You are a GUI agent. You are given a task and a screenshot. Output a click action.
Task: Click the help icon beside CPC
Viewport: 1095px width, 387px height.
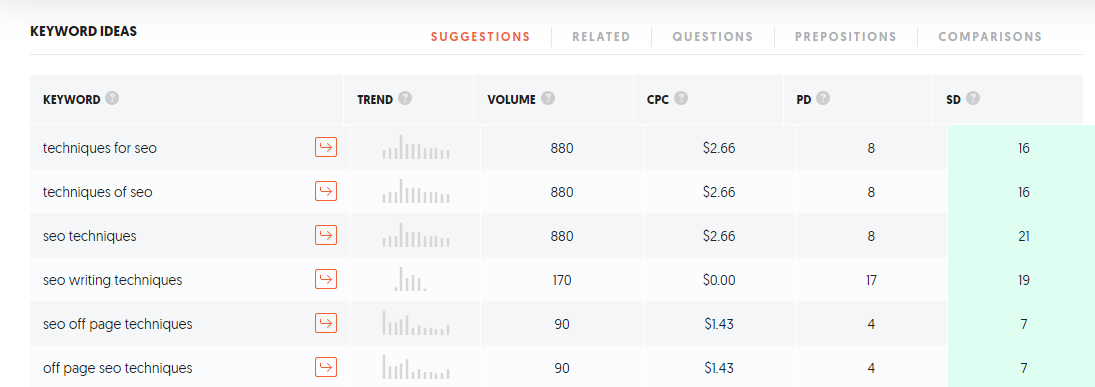tap(681, 98)
